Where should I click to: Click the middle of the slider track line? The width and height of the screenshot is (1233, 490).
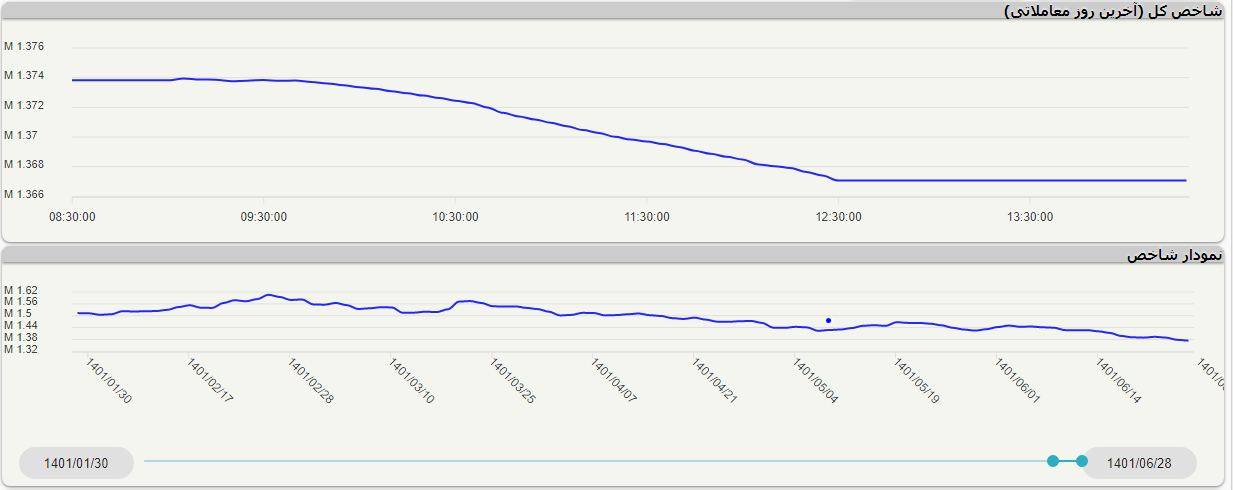(598, 461)
